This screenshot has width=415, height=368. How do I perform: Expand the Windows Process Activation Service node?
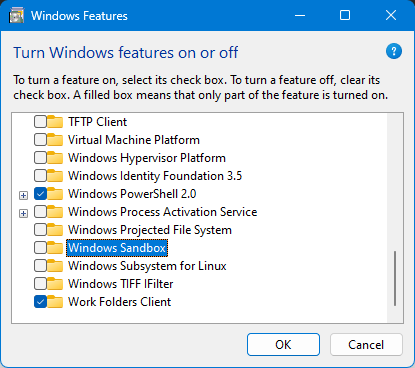point(23,213)
